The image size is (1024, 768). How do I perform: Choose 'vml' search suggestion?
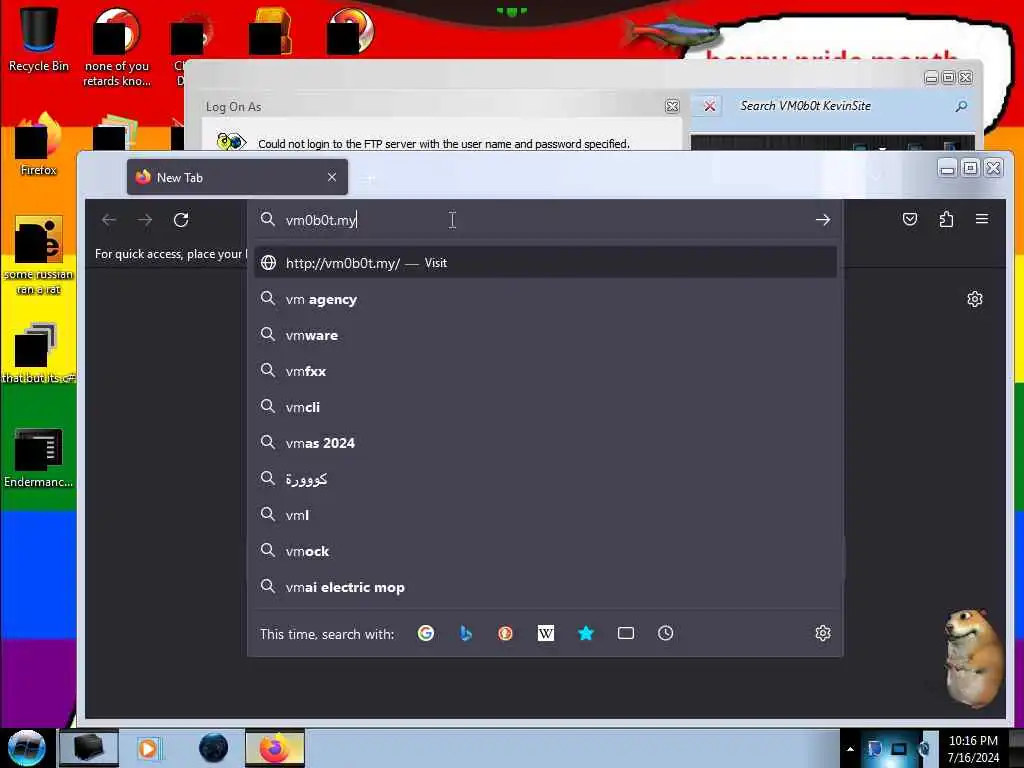[x=545, y=515]
